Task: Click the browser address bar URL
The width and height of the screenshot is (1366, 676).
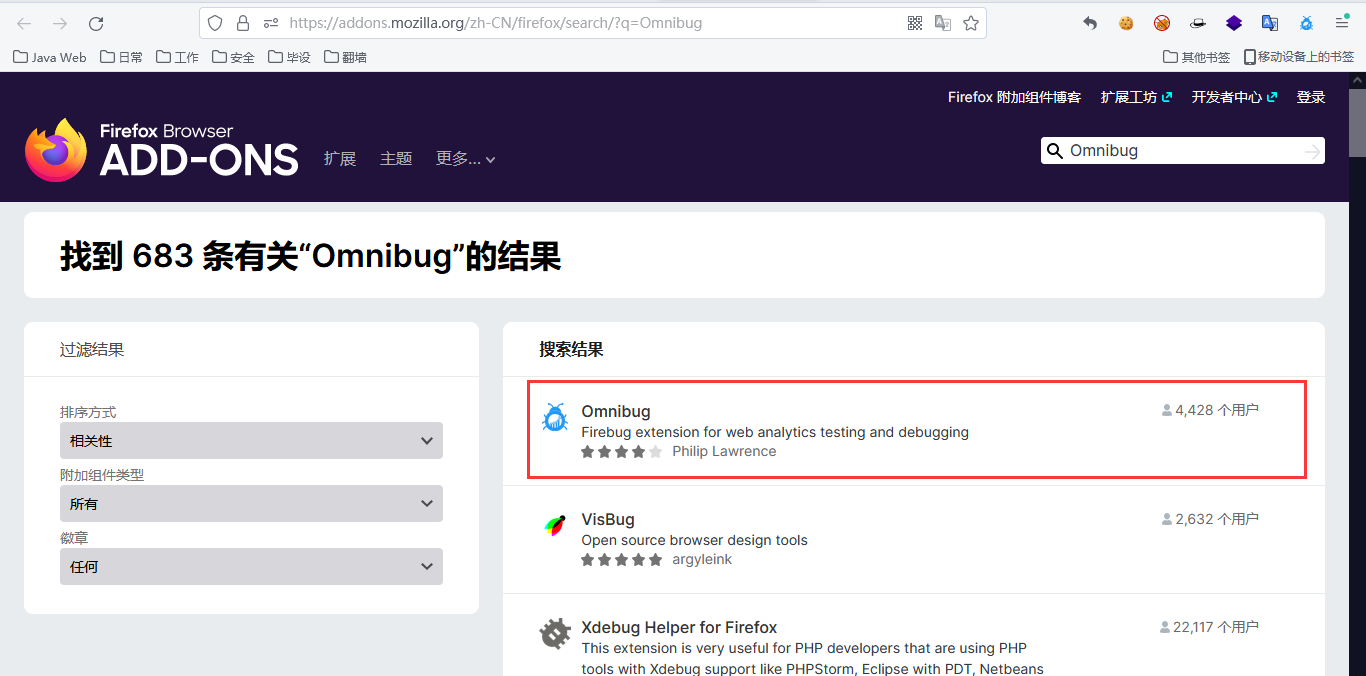Action: (495, 23)
